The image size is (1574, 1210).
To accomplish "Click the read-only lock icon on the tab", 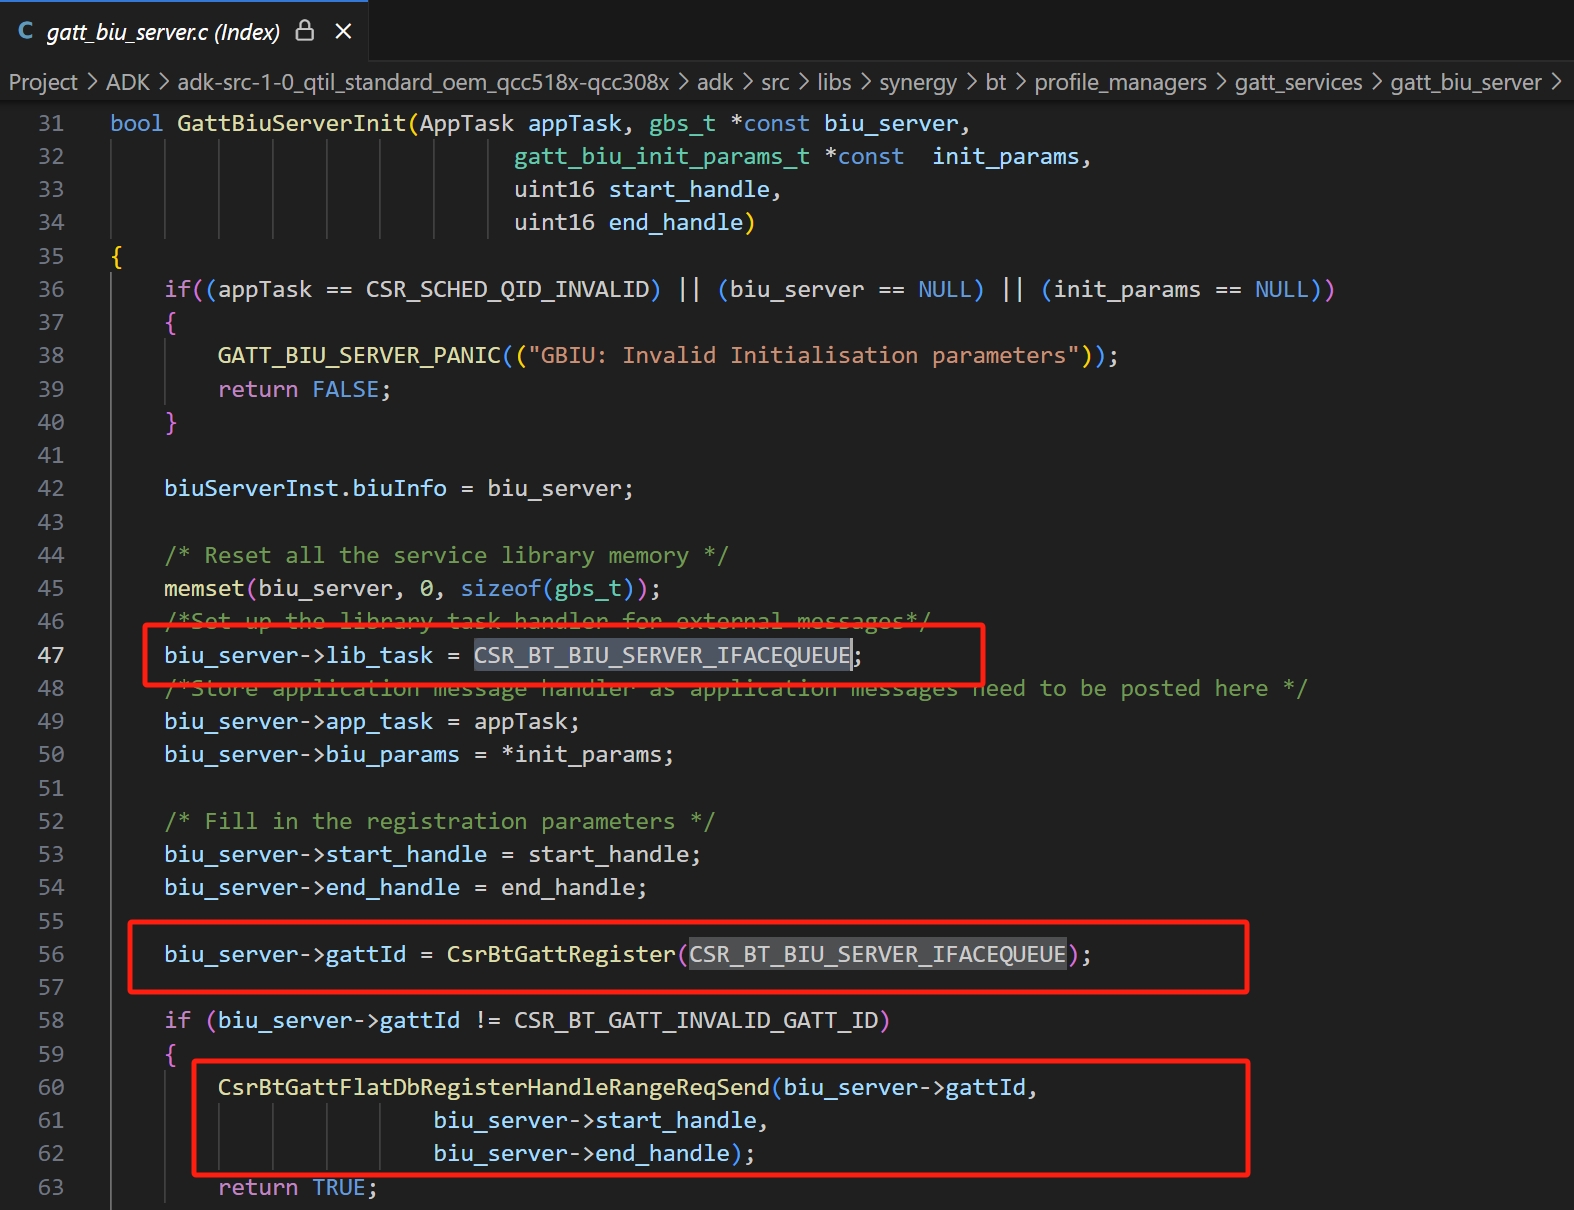I will (305, 31).
